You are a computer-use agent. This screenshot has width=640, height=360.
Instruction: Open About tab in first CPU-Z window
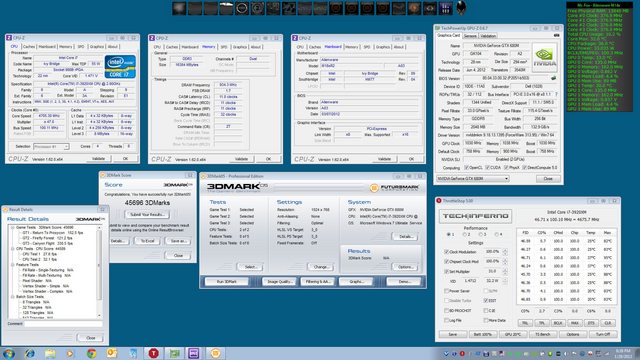(113, 47)
